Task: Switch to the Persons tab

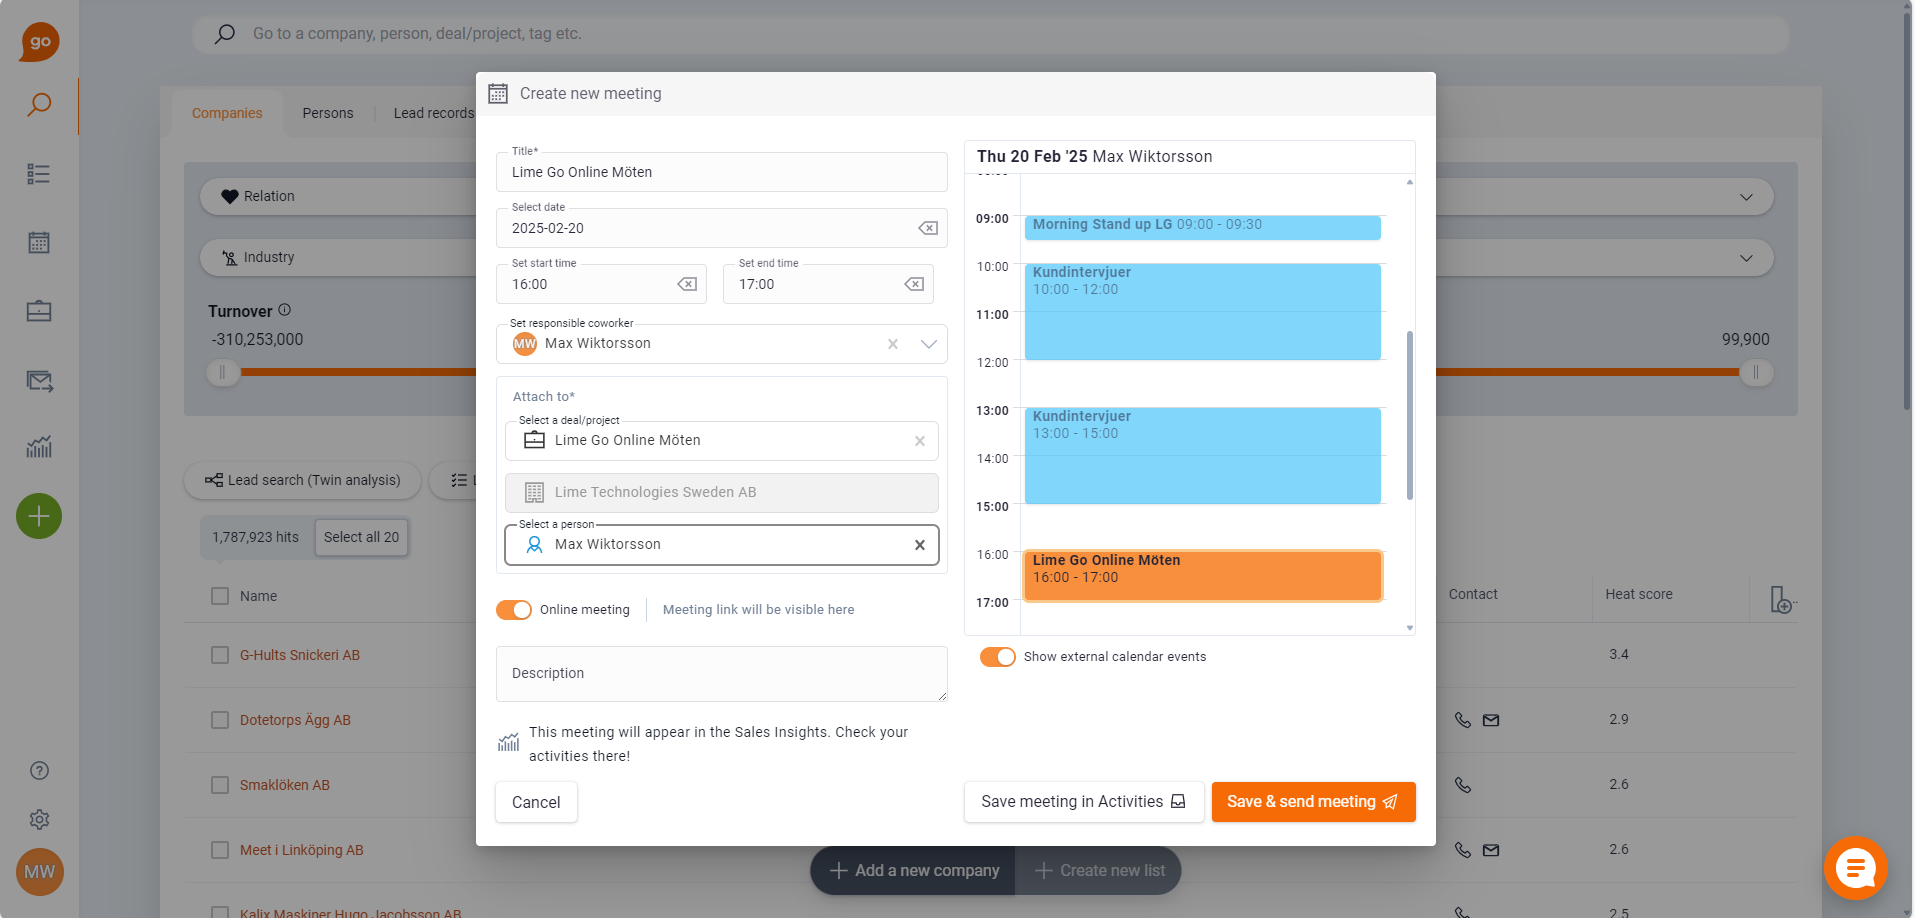Action: 328,113
